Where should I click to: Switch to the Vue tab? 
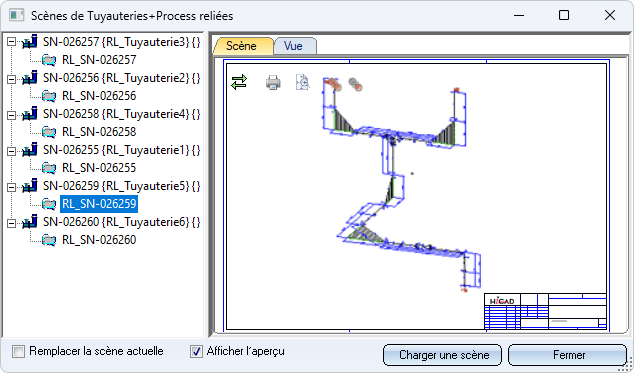click(295, 46)
